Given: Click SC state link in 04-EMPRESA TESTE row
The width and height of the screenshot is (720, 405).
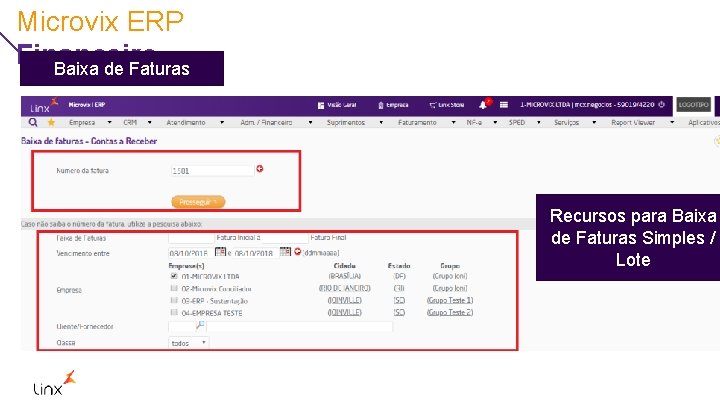Looking at the screenshot, I should click(399, 312).
